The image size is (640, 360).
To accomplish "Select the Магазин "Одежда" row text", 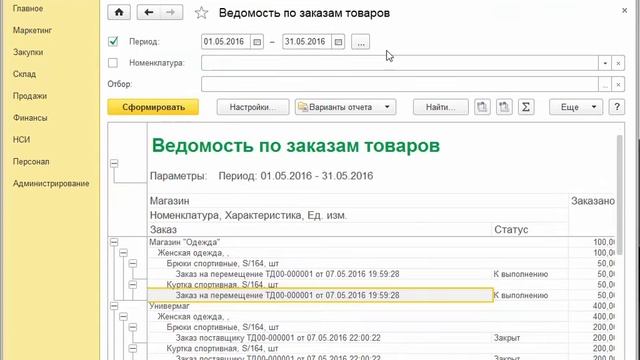I will click(184, 242).
